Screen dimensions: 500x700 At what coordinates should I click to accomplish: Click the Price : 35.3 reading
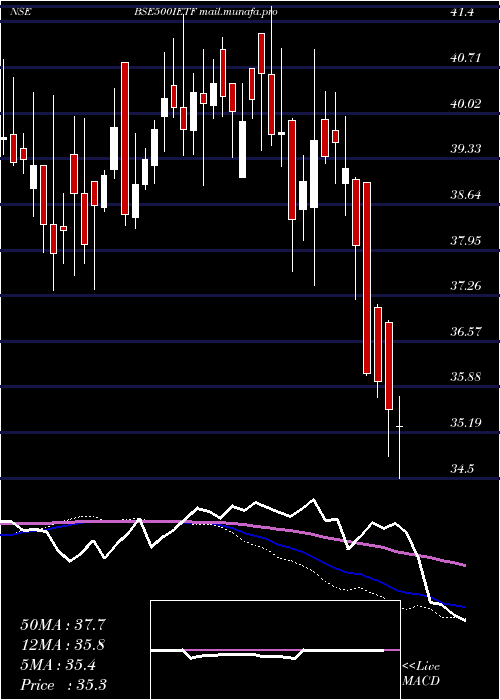(x=63, y=685)
